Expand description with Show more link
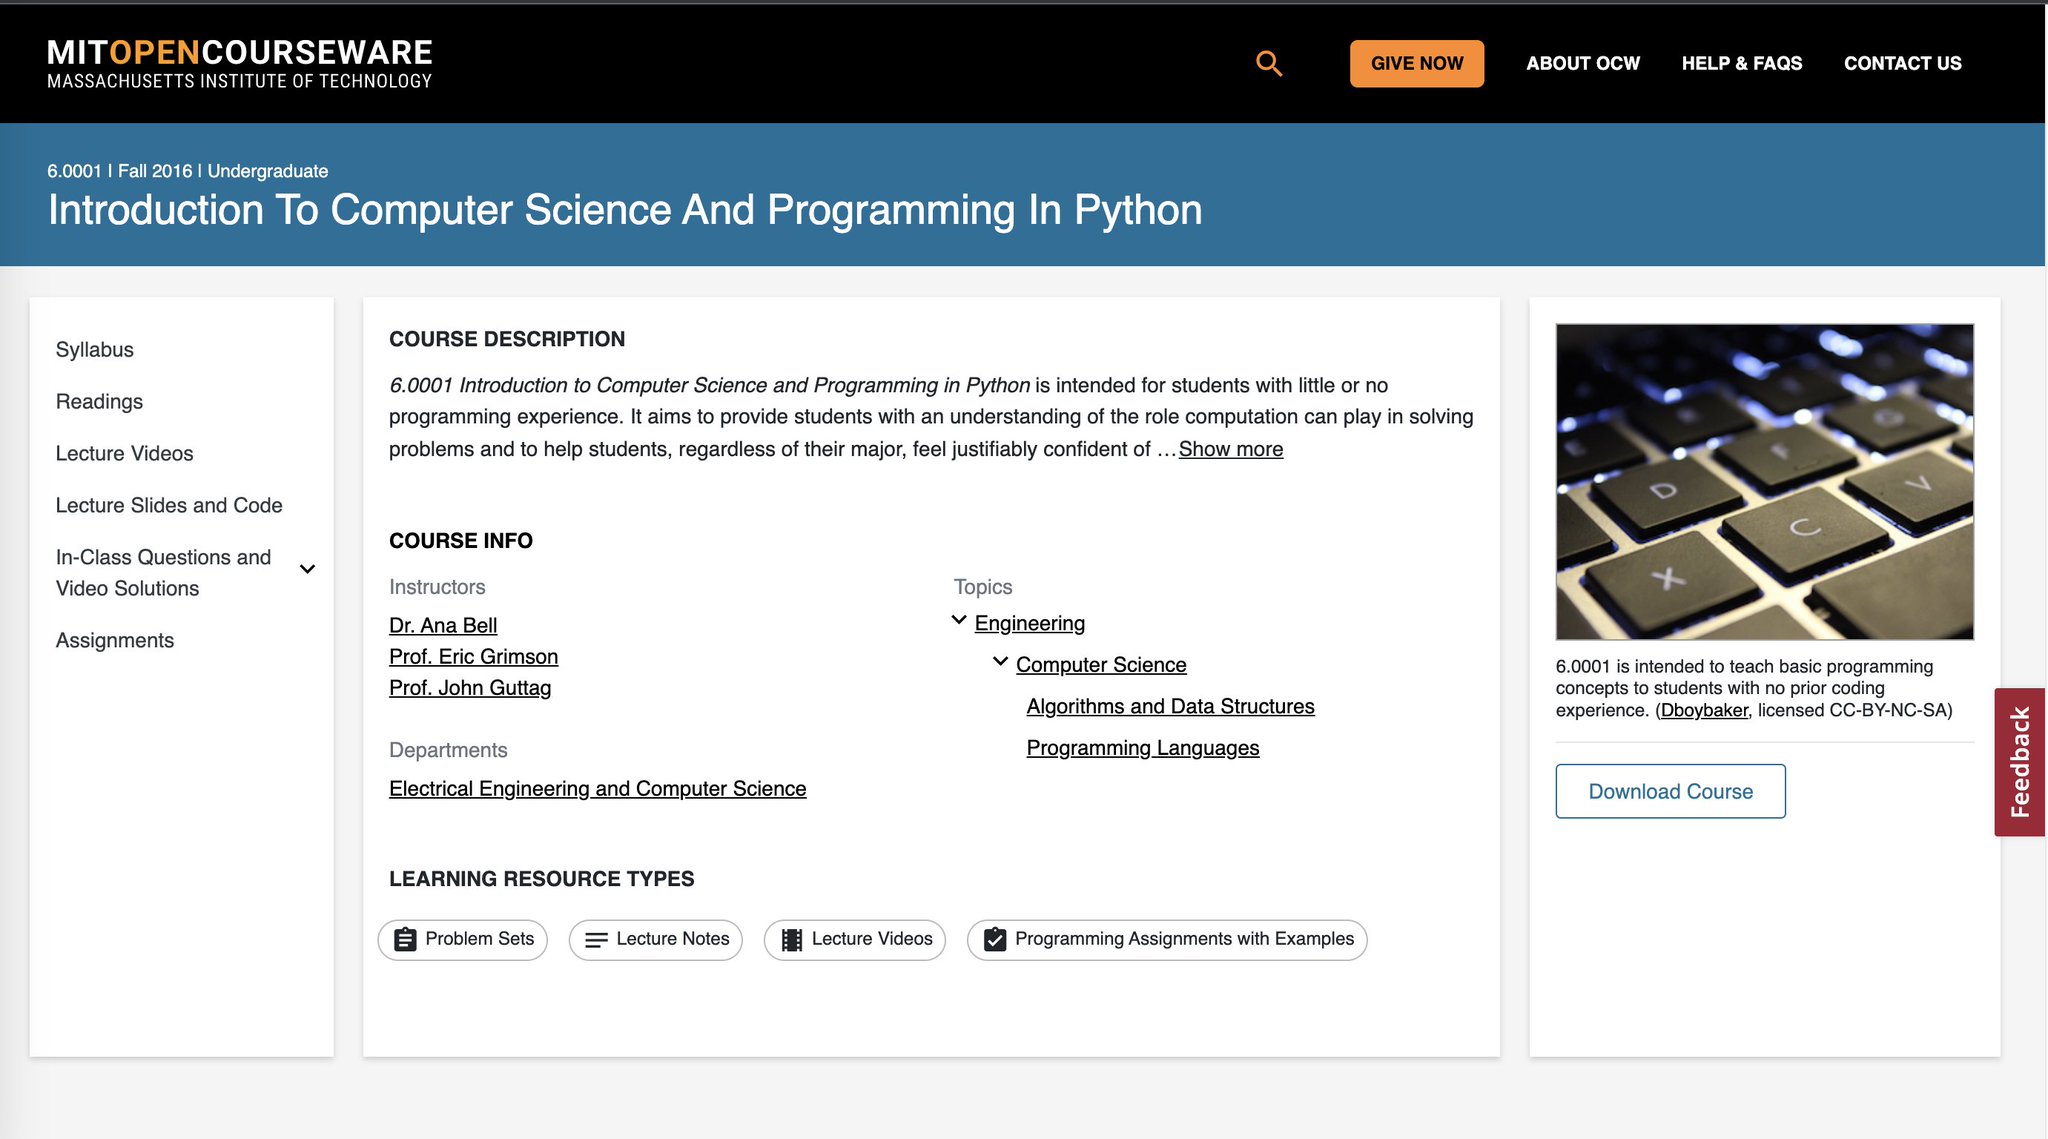2048x1139 pixels. [x=1230, y=450]
